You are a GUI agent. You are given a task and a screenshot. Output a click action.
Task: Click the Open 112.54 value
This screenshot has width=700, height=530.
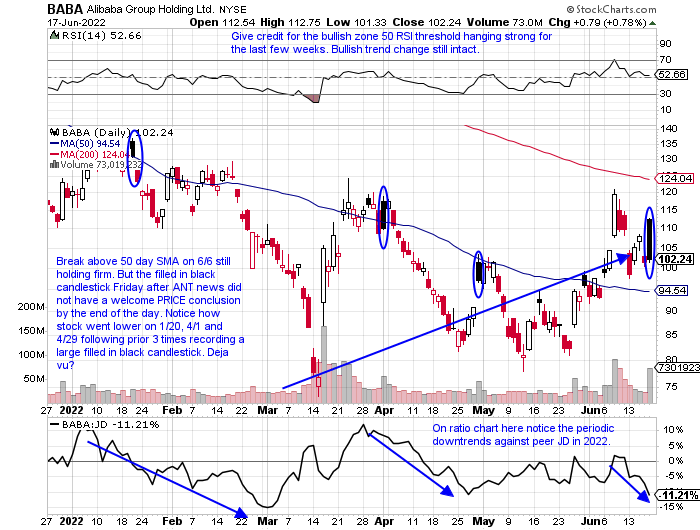click(x=222, y=22)
